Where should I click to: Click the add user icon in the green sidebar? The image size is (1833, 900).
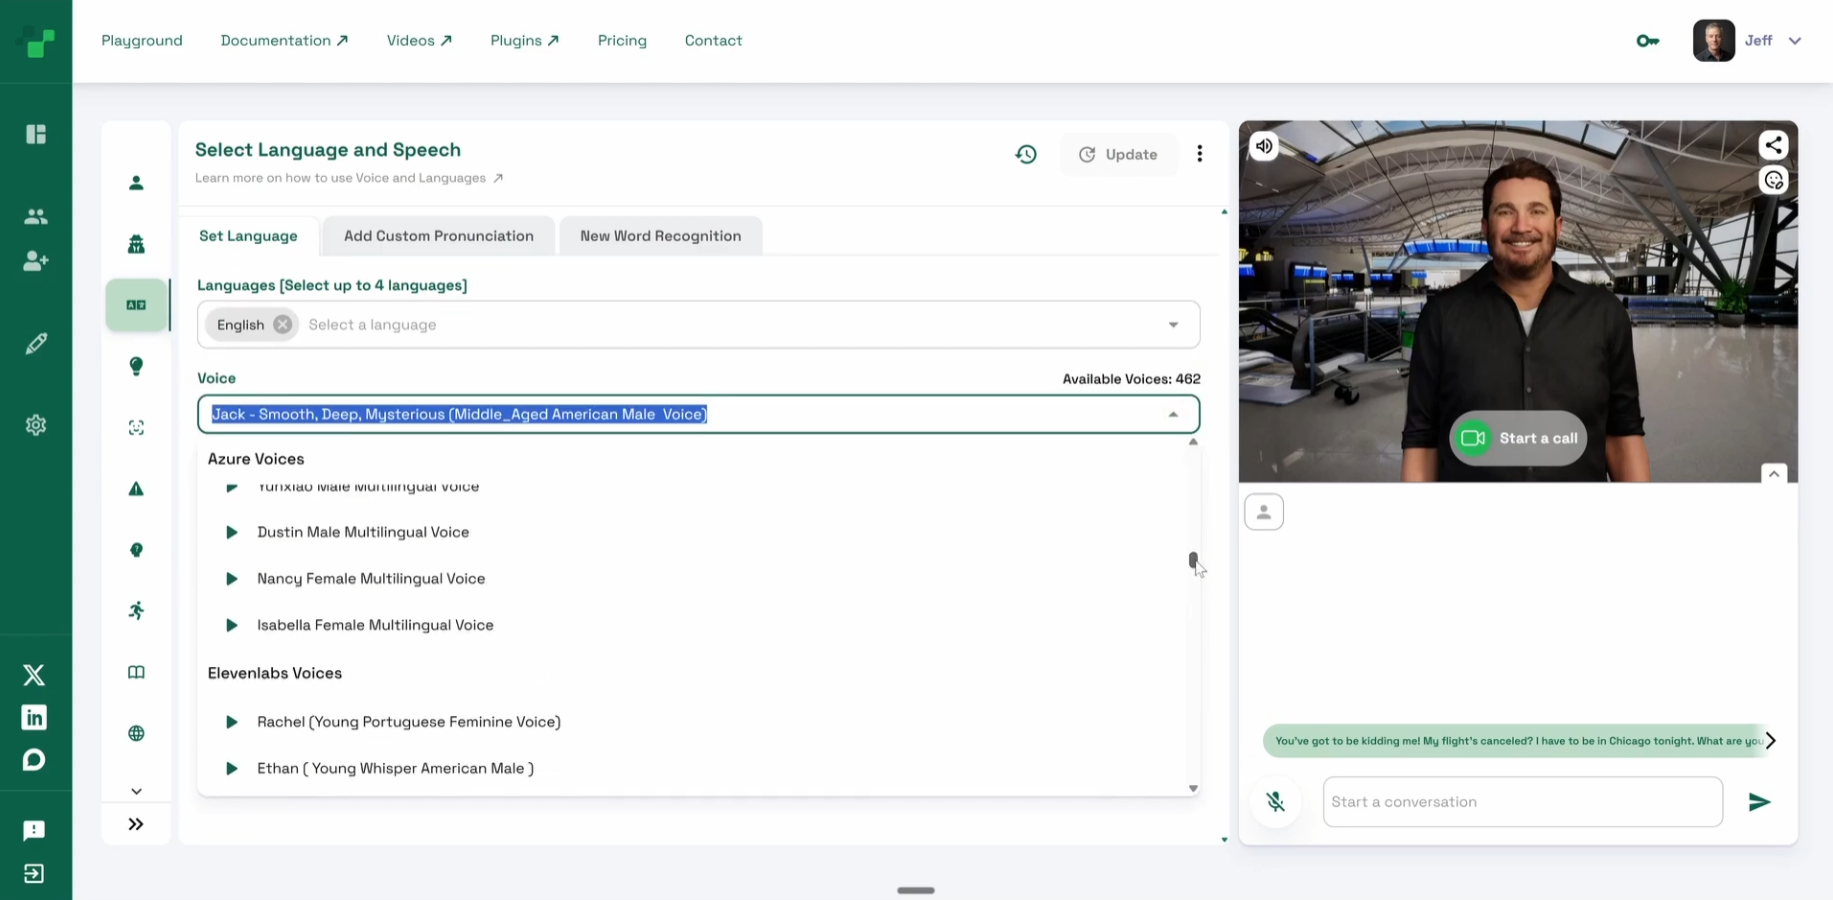(x=36, y=261)
